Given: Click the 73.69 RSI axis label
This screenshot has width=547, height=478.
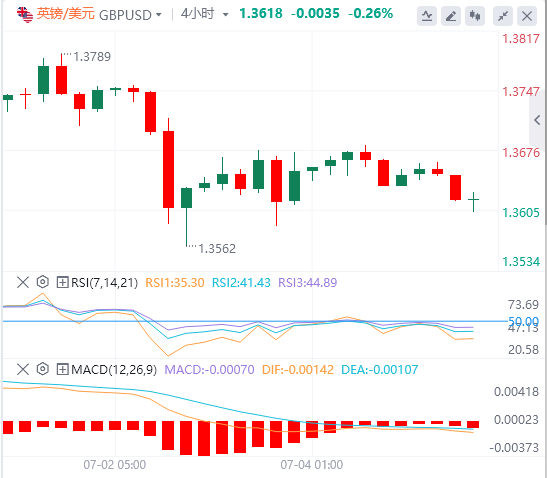Looking at the screenshot, I should (x=523, y=305).
